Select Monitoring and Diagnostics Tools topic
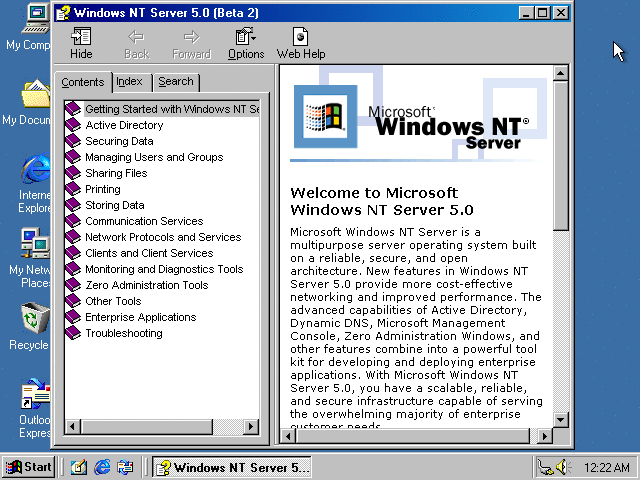Viewport: 640px width, 480px height. [x=164, y=269]
